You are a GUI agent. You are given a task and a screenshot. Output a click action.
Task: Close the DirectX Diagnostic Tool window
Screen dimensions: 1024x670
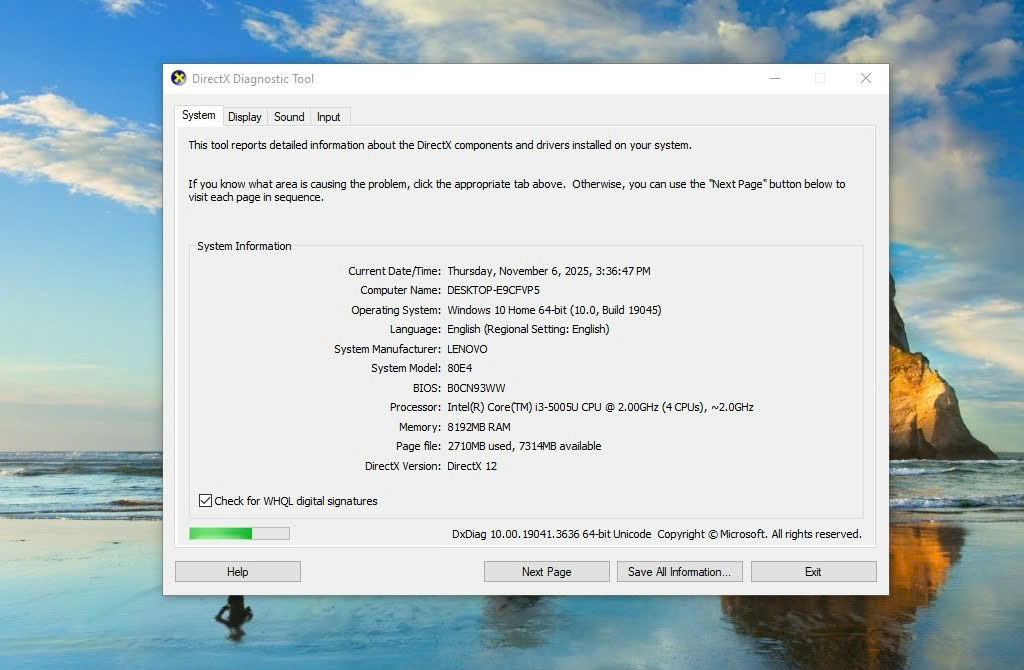[866, 79]
